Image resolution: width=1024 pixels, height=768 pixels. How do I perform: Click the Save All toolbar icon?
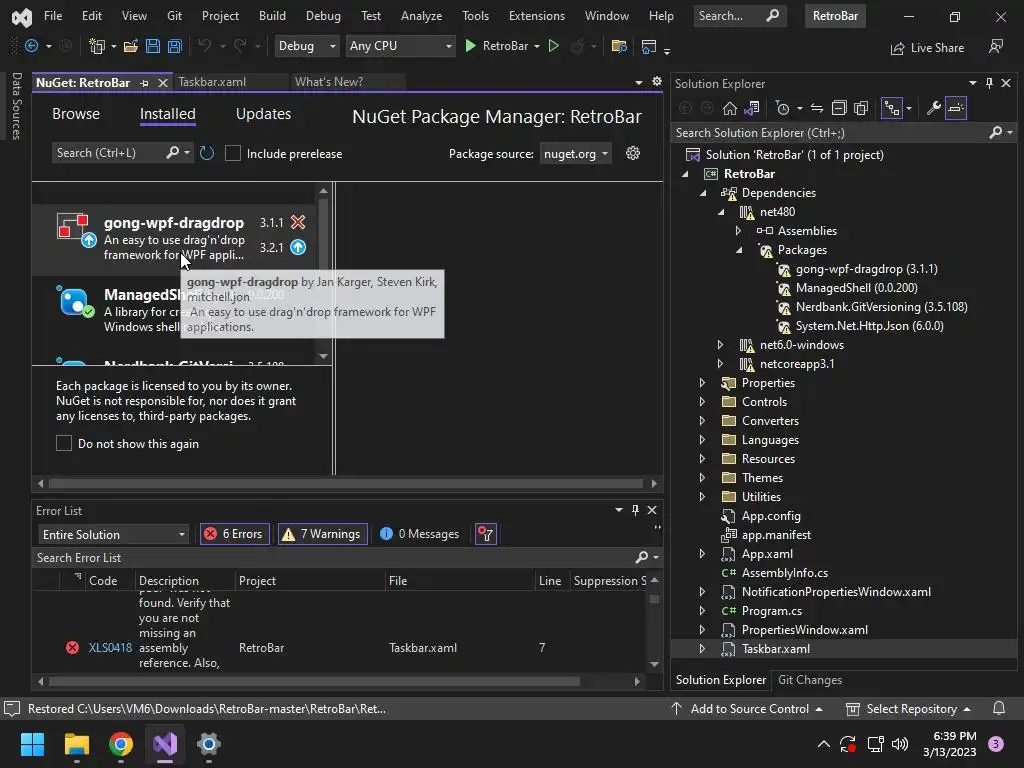[x=174, y=46]
